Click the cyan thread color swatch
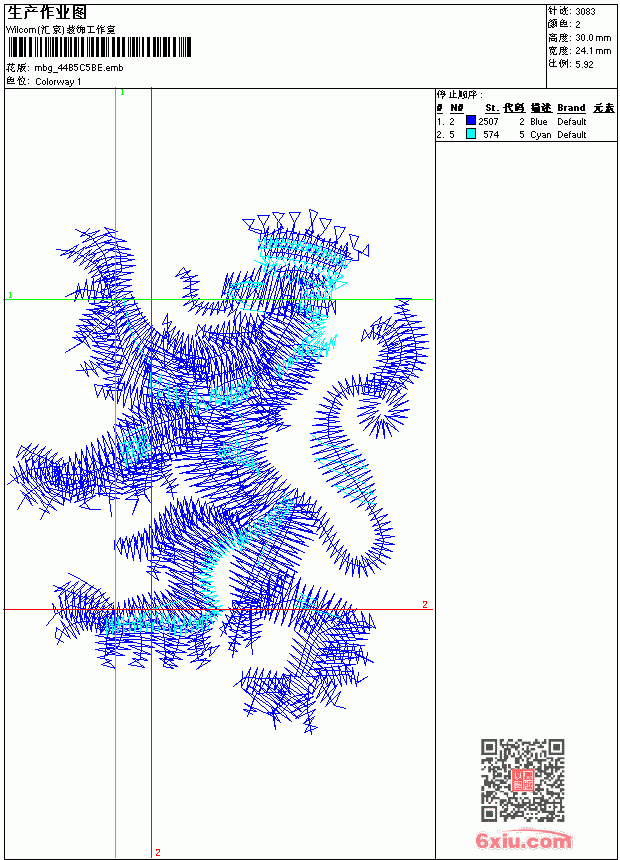Viewport: 620px width, 860px height. coord(471,133)
